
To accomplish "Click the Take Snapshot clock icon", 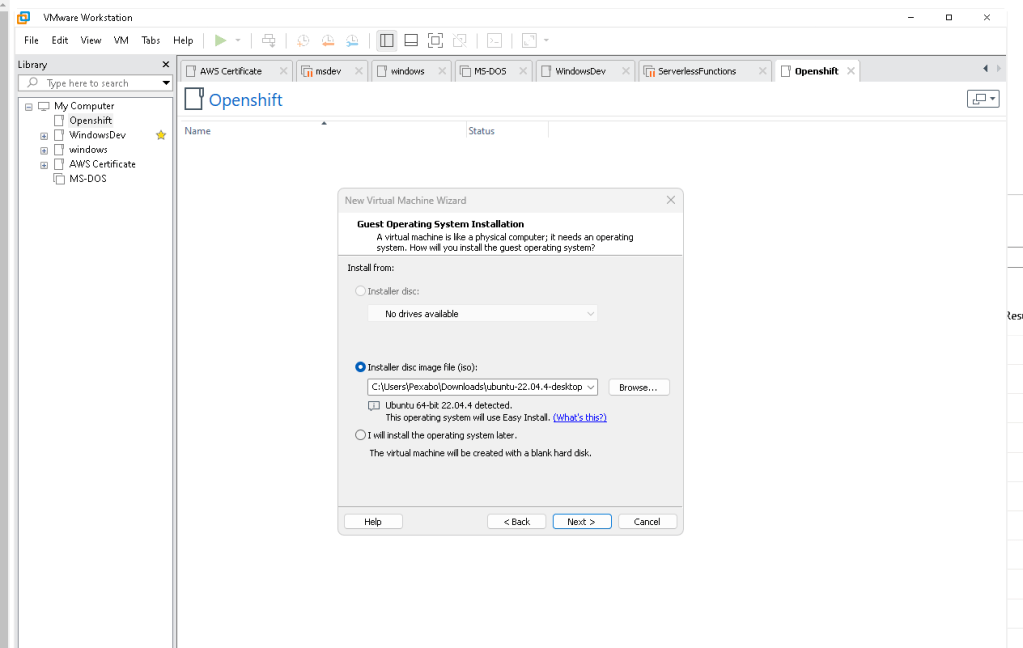I will (x=303, y=40).
